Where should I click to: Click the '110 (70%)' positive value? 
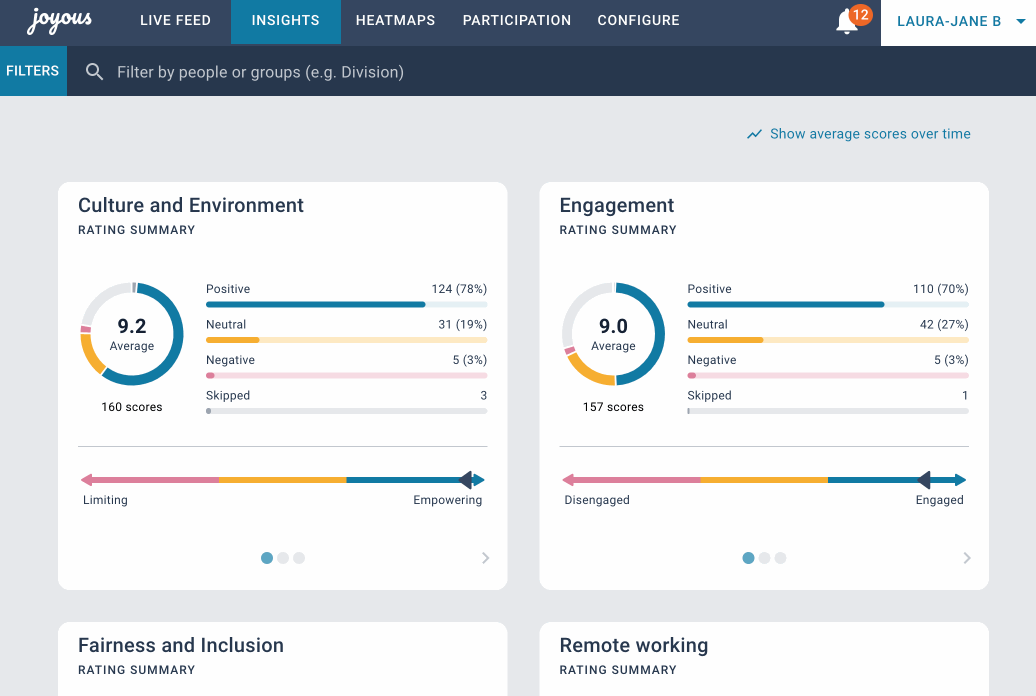coord(941,289)
